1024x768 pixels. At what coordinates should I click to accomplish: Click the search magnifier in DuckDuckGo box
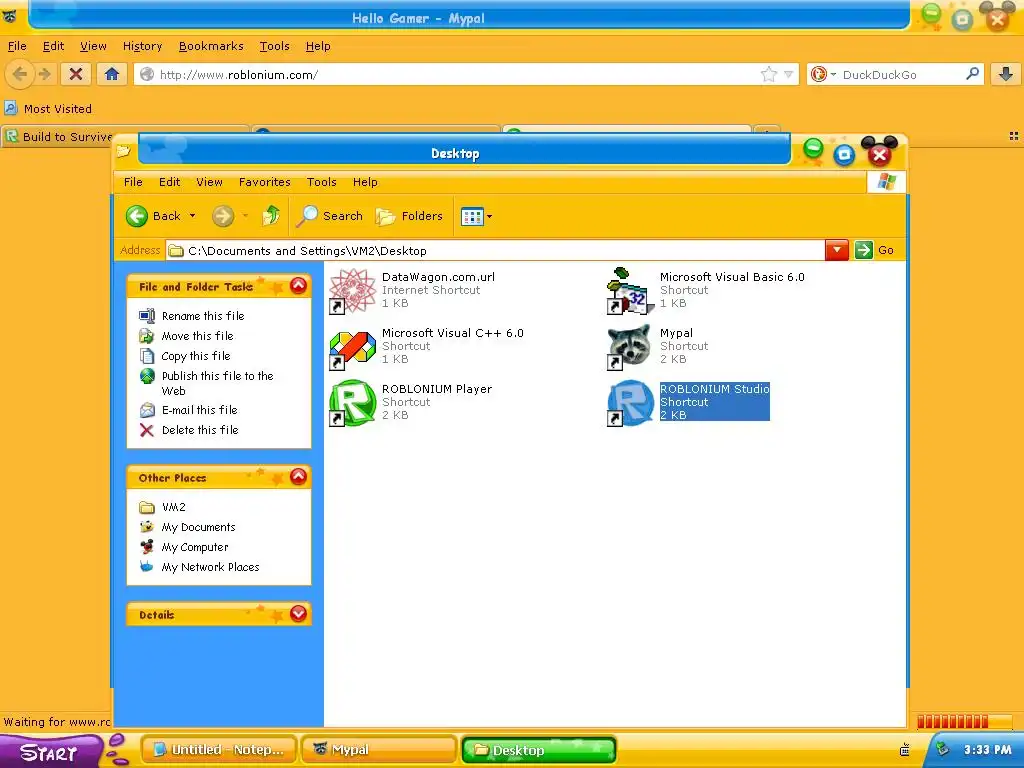(972, 74)
